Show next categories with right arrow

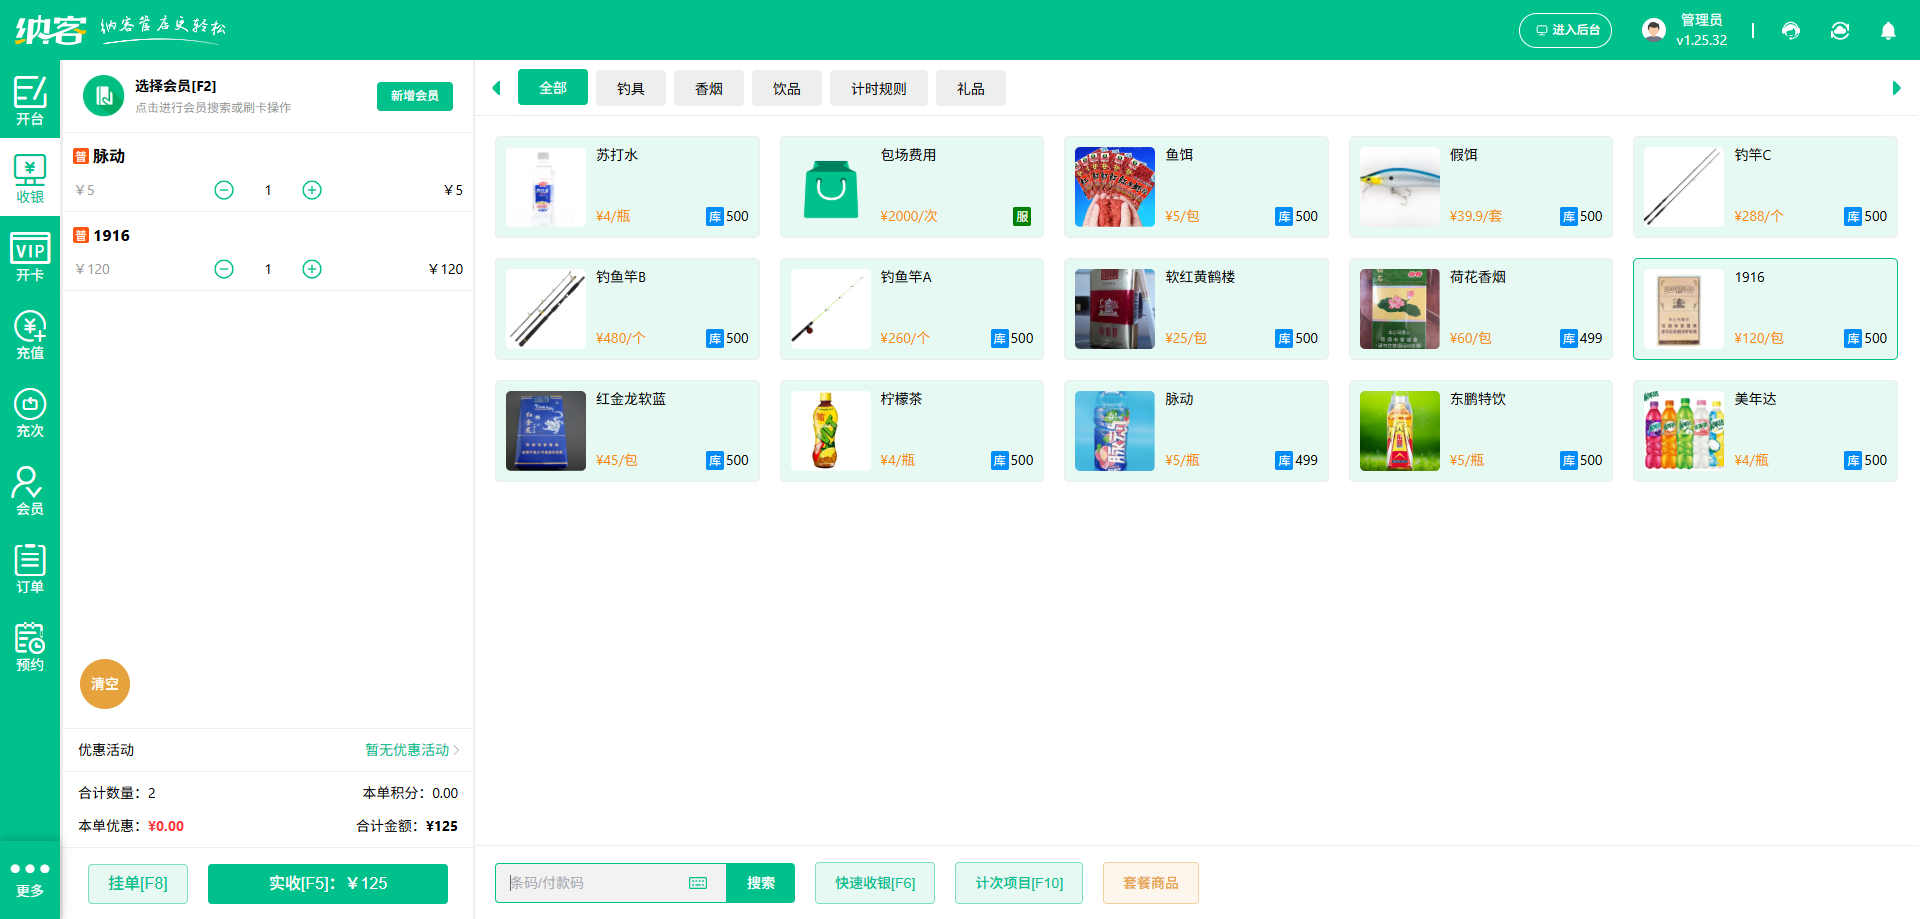click(x=1896, y=88)
